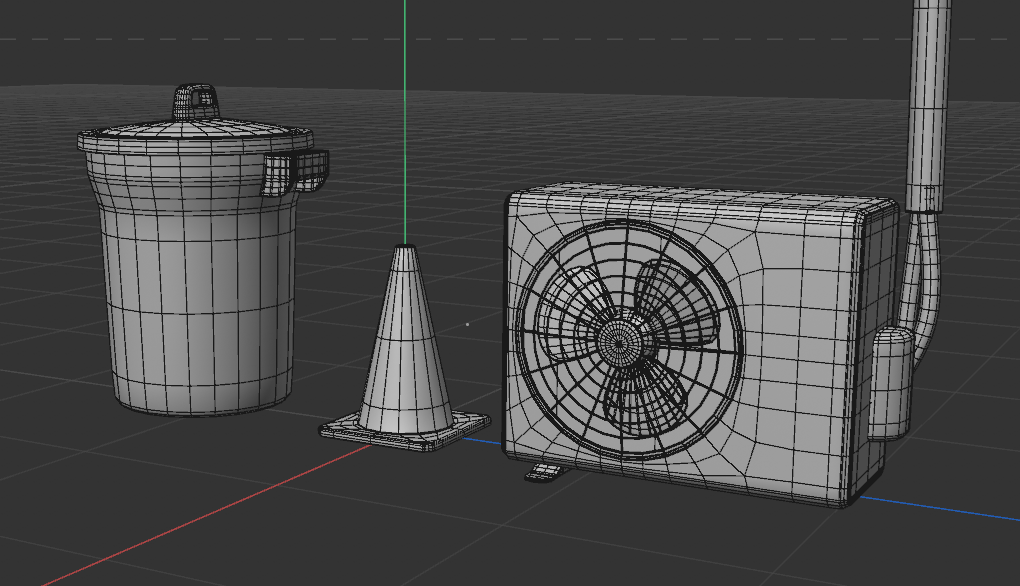Image resolution: width=1020 pixels, height=586 pixels.
Task: Select the trash can lid top handle
Action: click(195, 102)
